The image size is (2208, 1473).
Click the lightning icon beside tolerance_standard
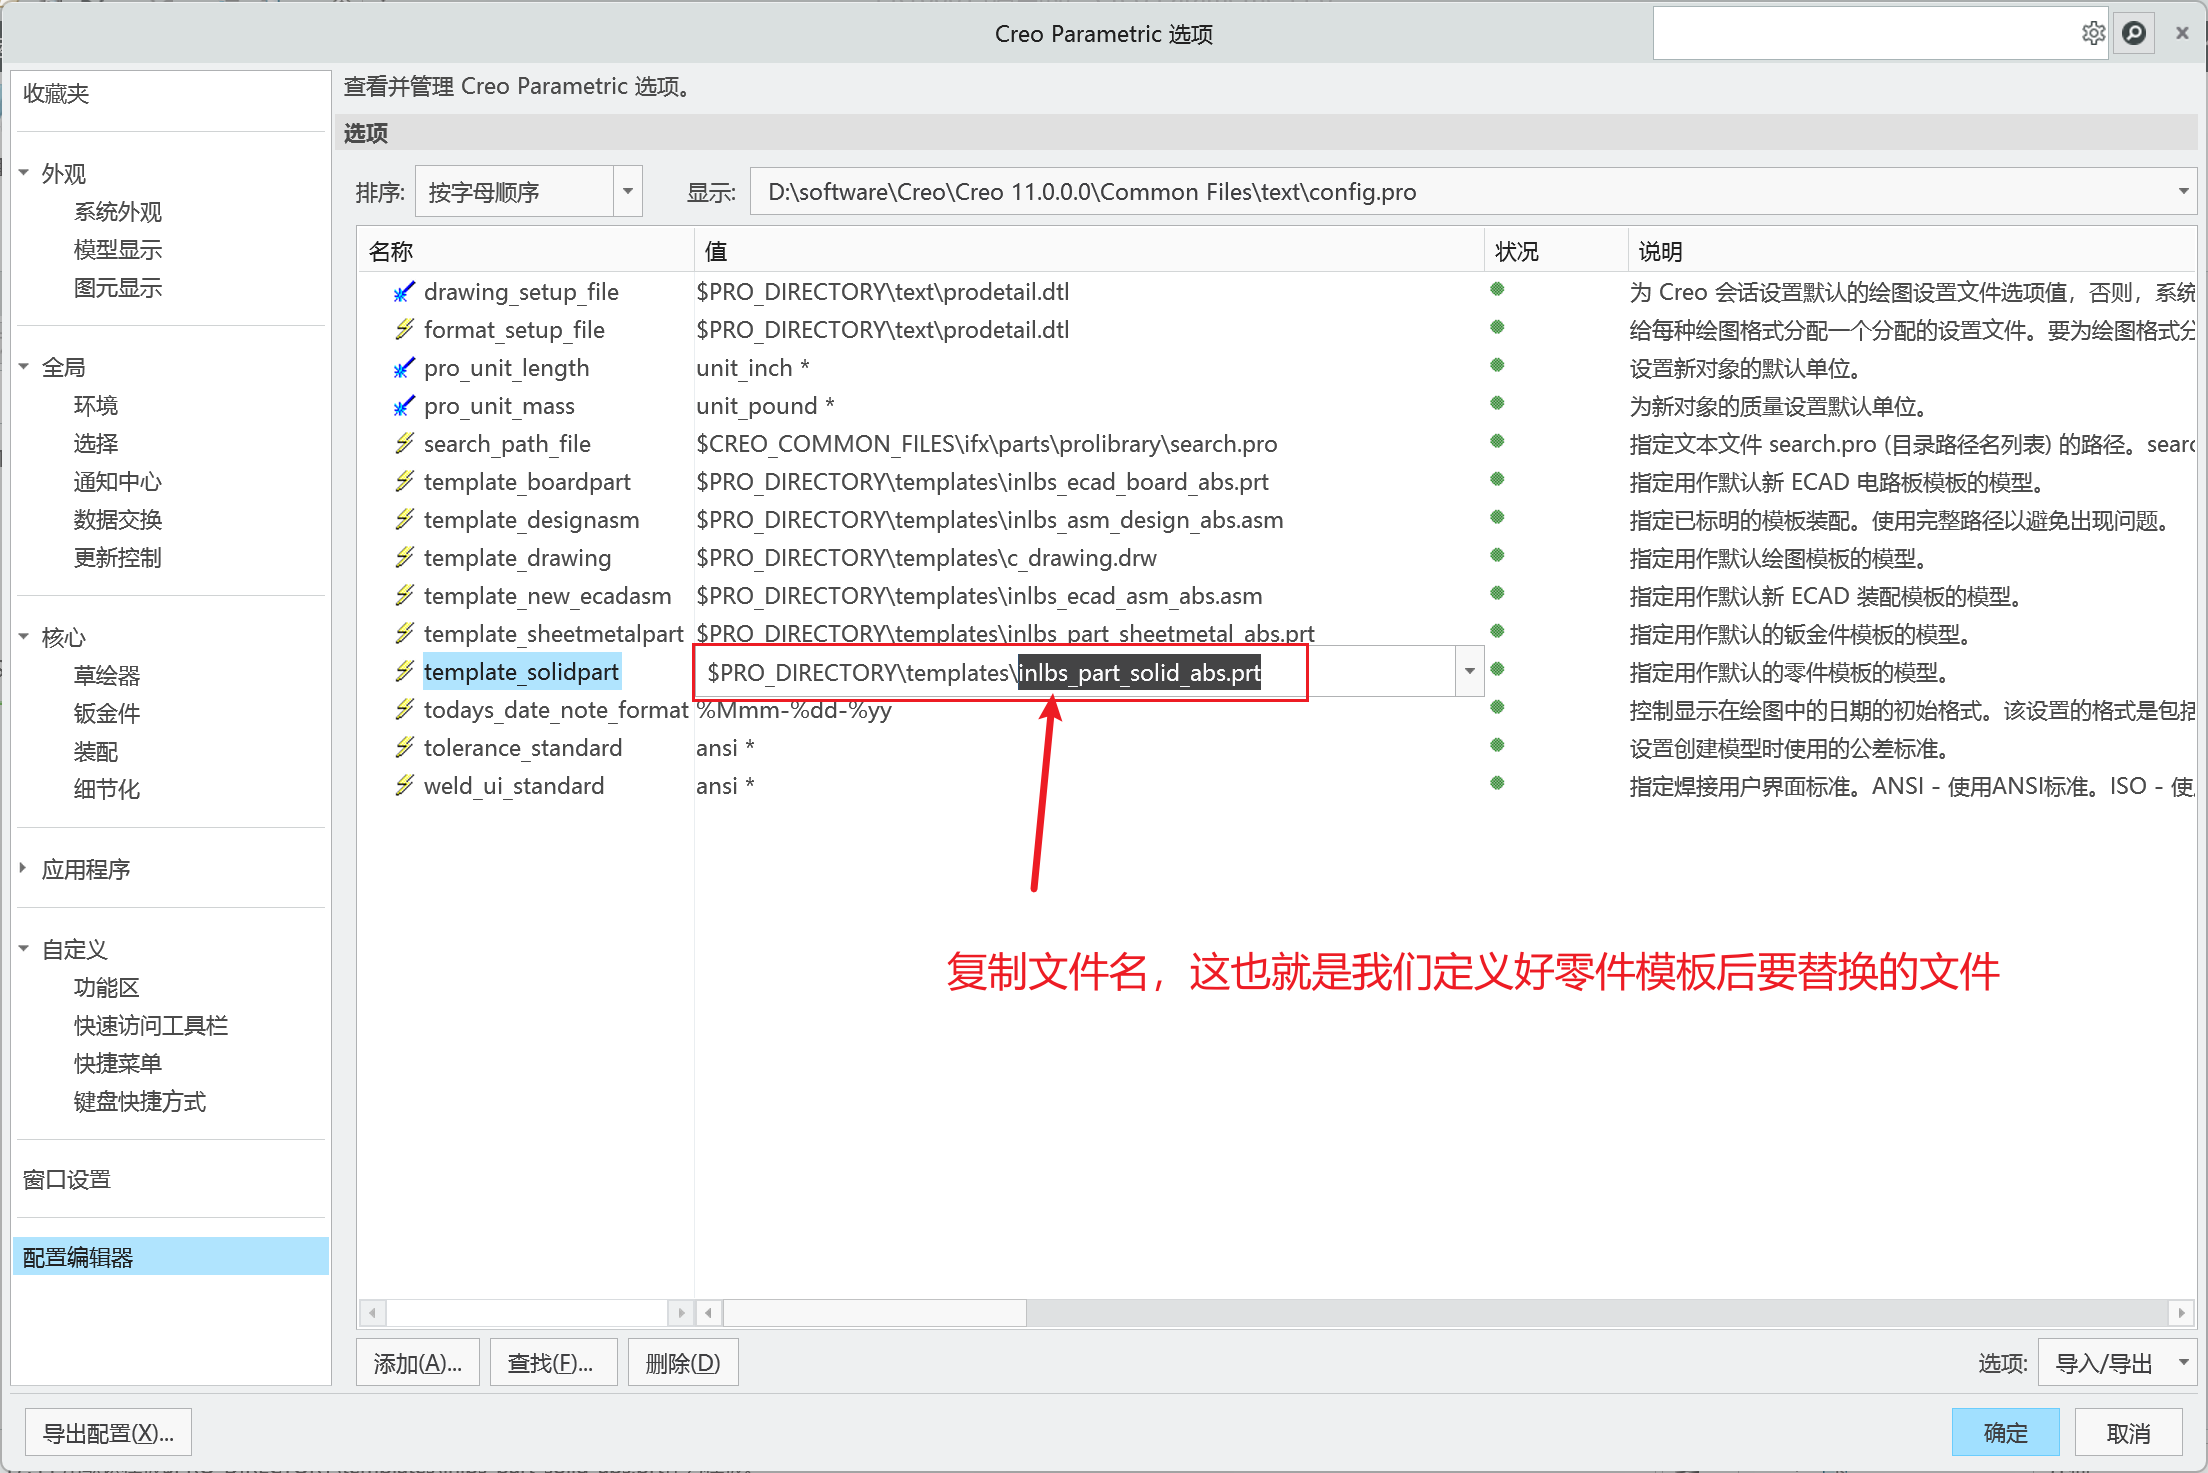tap(404, 748)
